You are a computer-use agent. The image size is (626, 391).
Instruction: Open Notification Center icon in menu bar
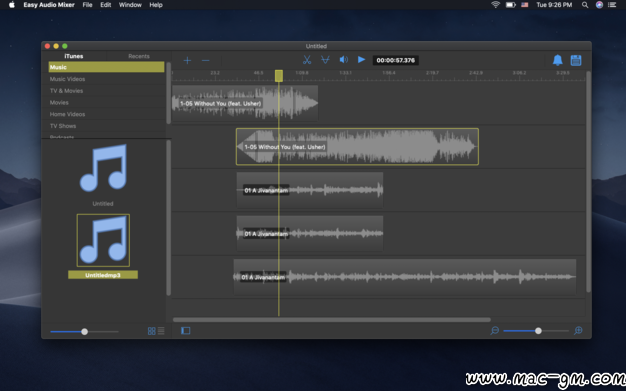[612, 5]
